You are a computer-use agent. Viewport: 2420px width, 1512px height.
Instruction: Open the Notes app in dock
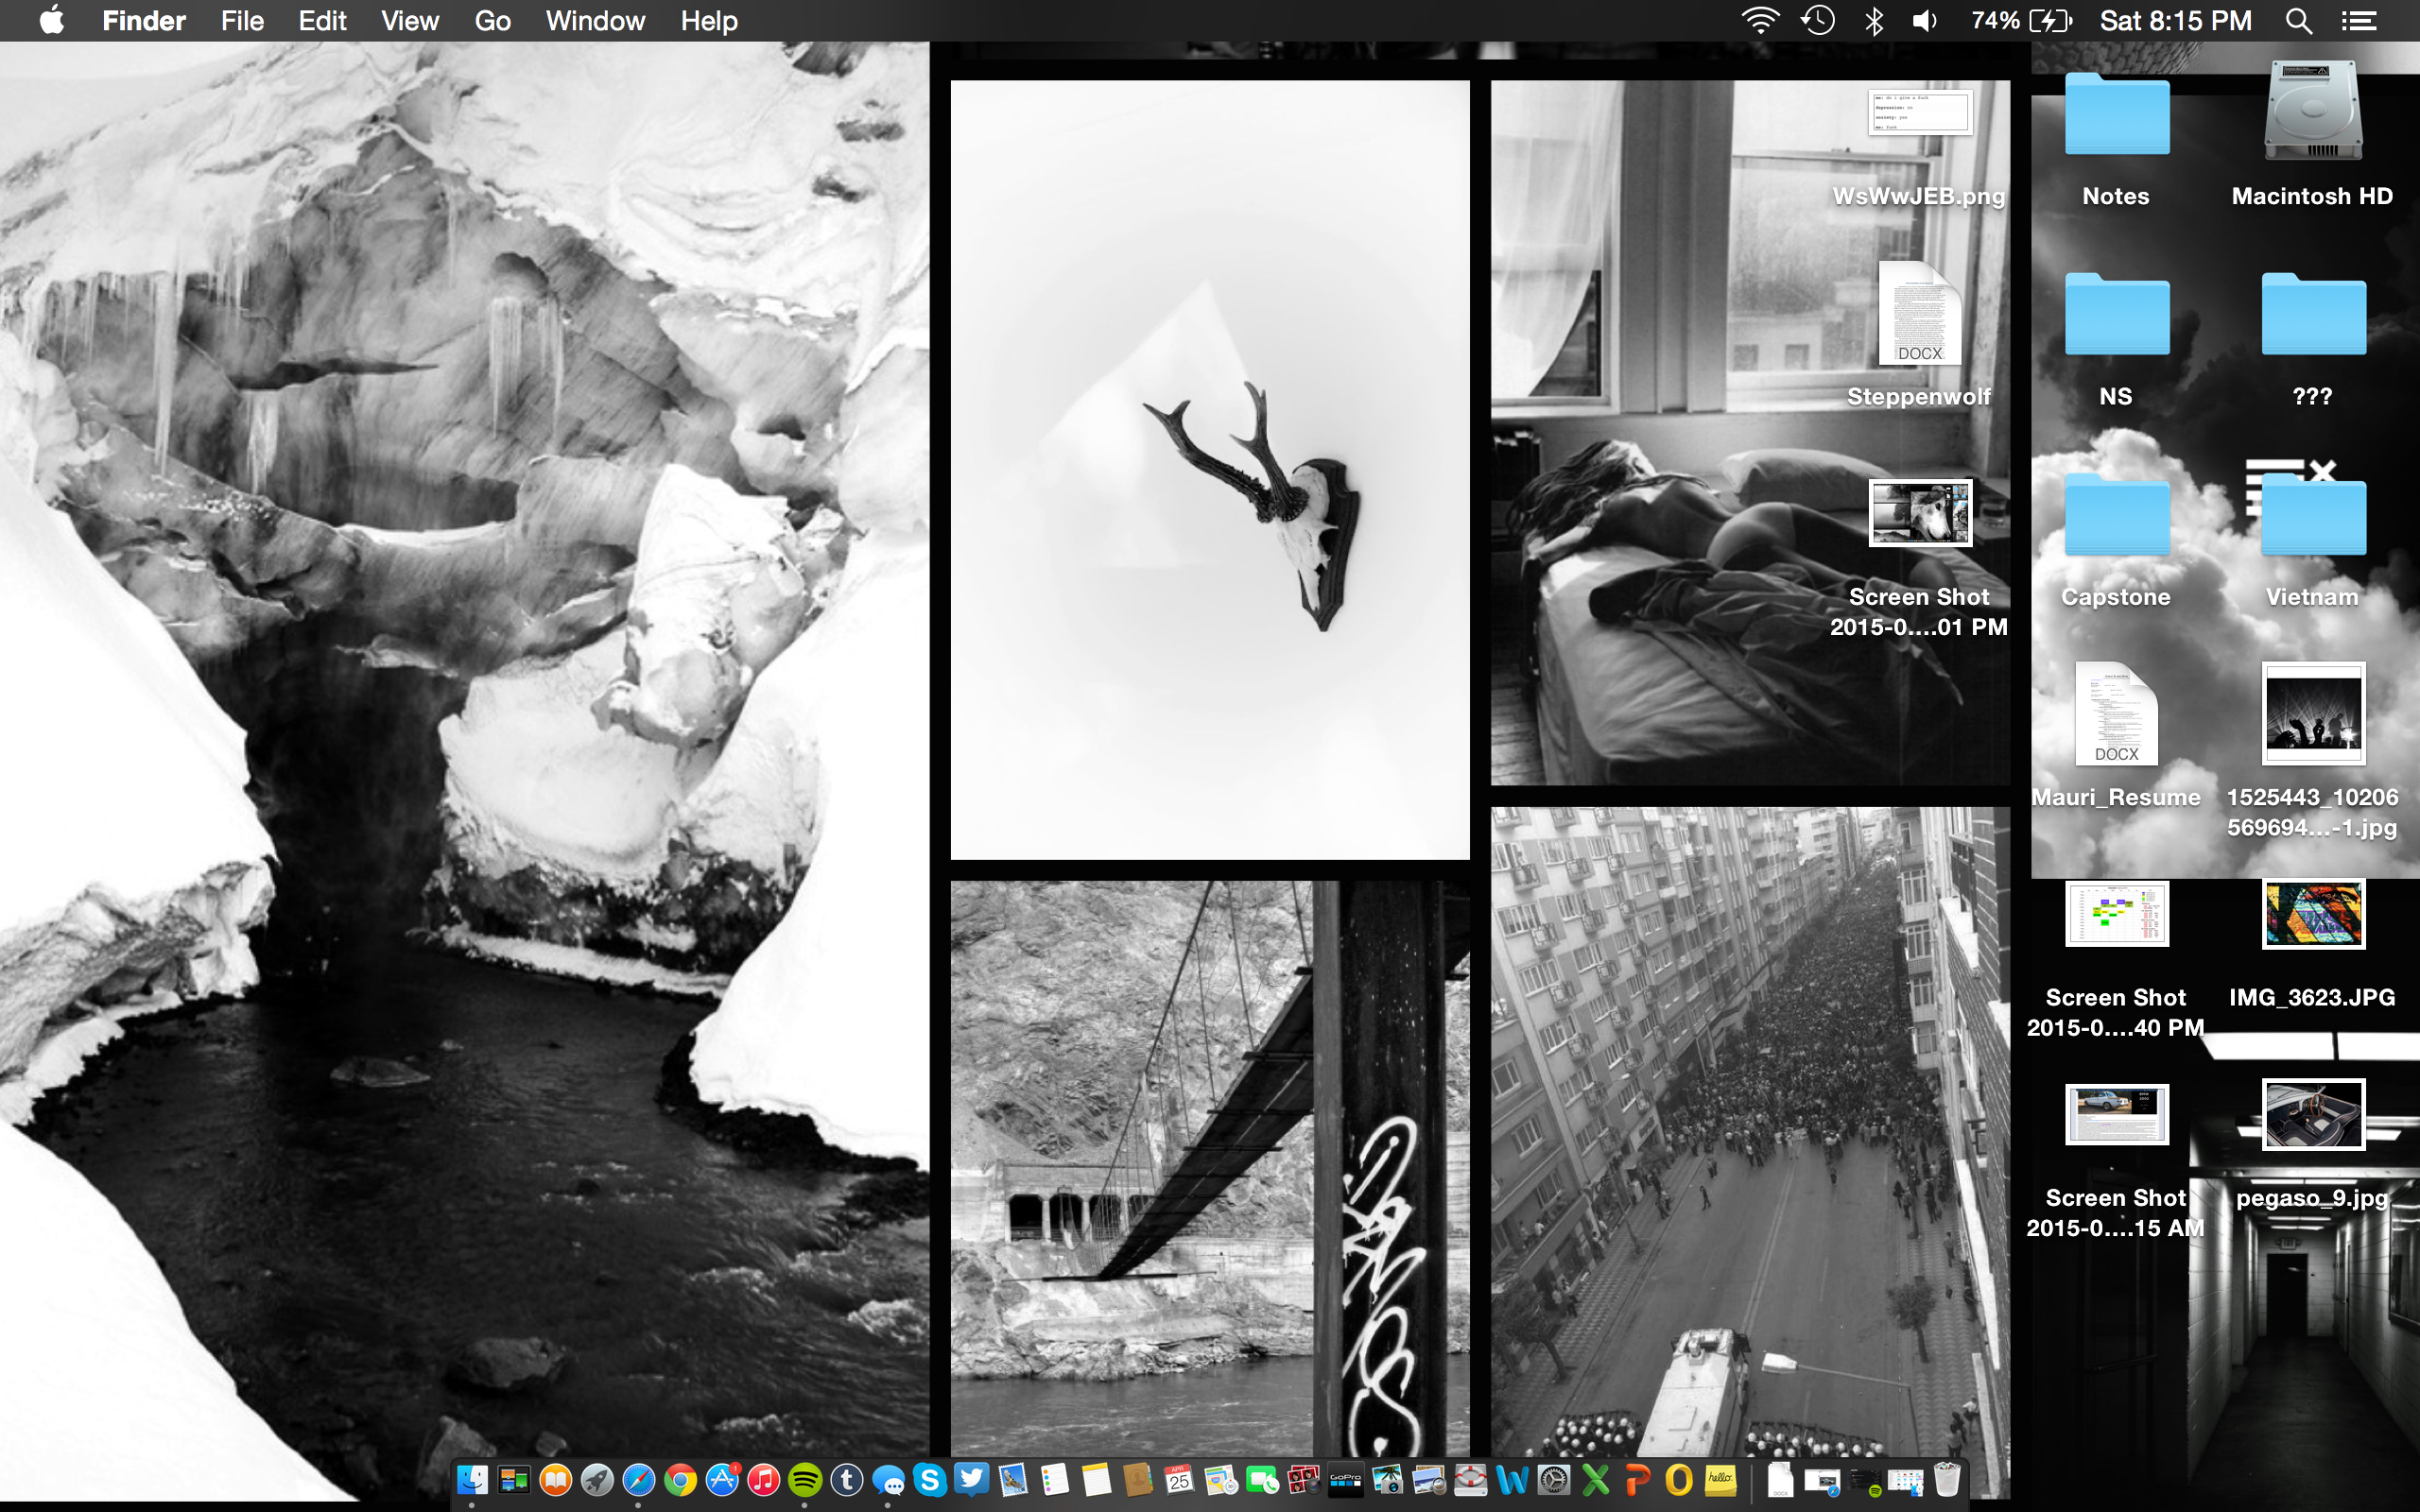click(x=1096, y=1479)
